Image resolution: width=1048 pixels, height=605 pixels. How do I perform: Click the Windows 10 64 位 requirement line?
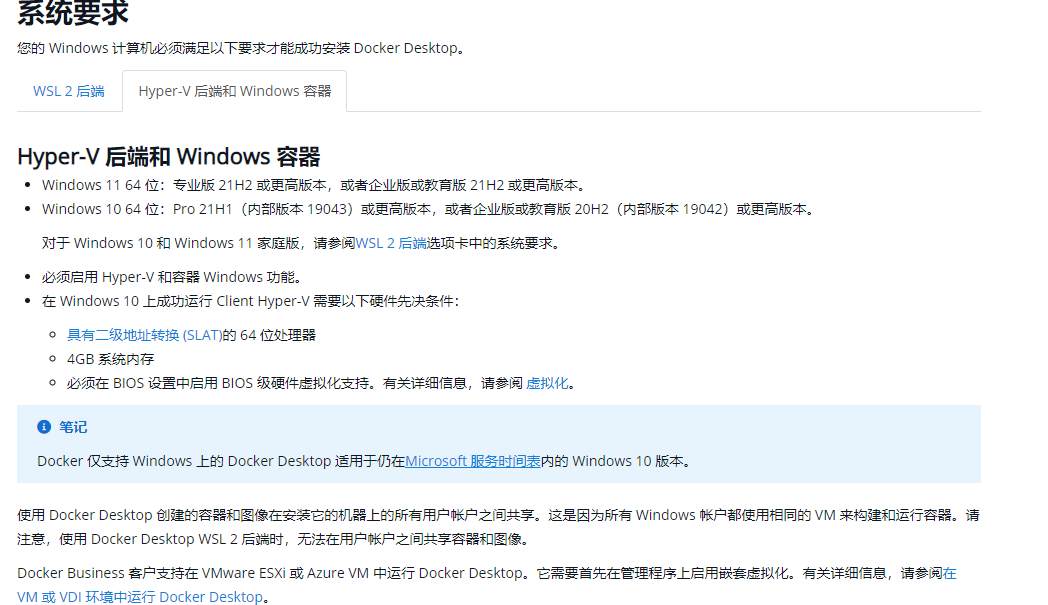tap(430, 209)
